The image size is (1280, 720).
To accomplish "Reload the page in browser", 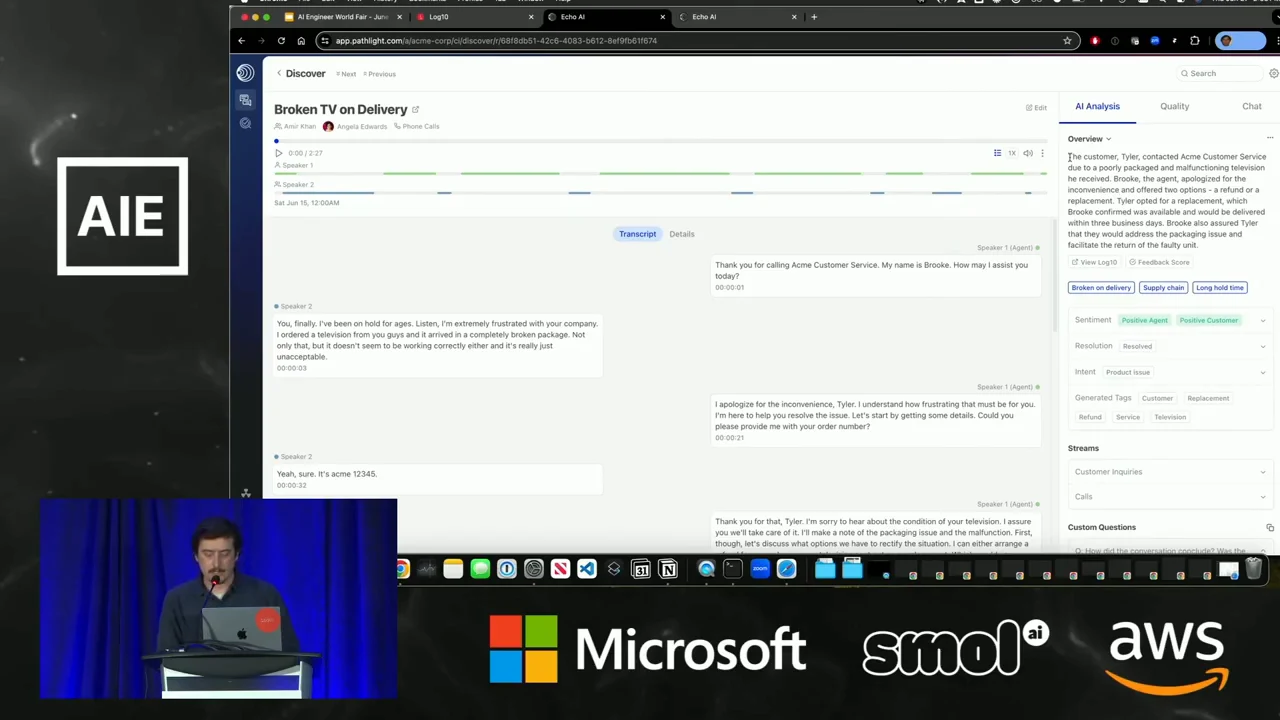I will tap(281, 41).
